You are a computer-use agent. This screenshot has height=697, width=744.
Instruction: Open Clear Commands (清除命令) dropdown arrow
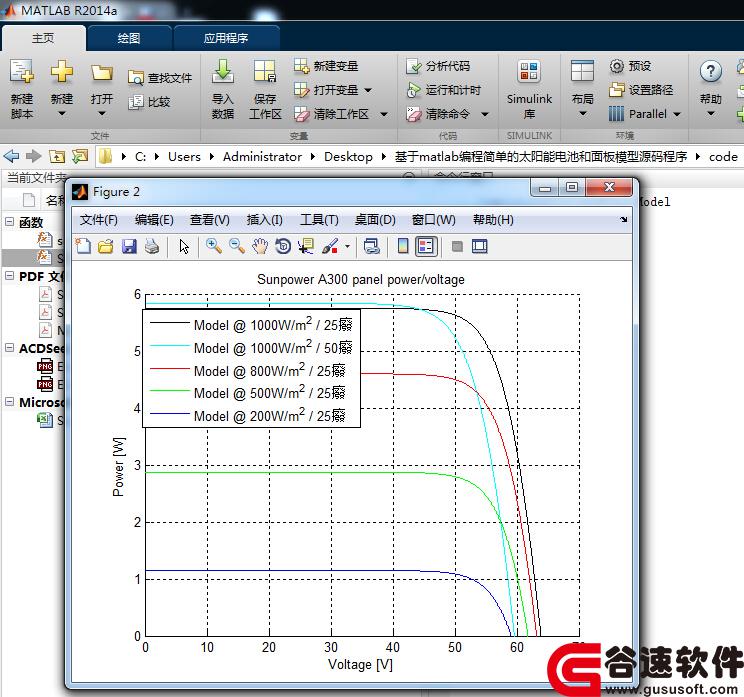484,114
